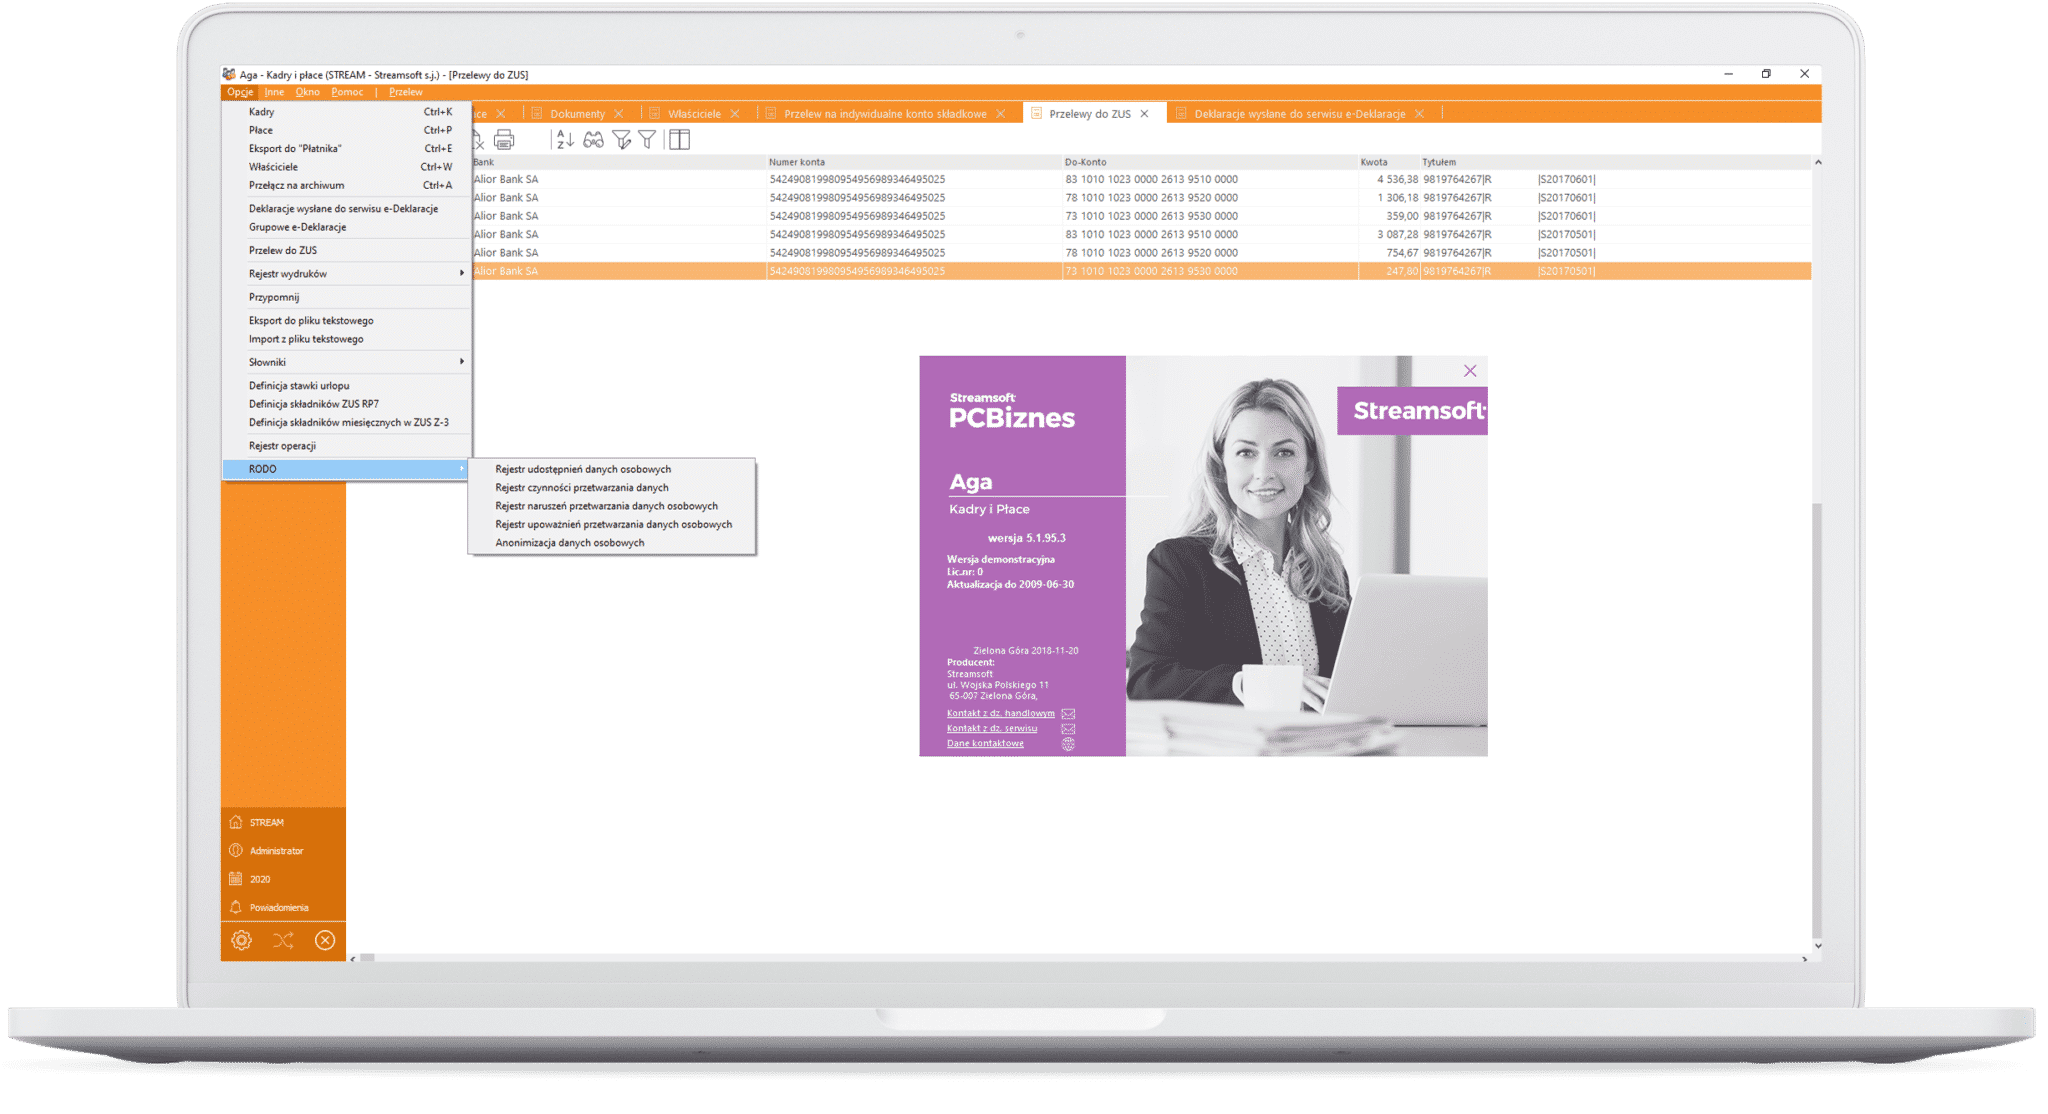Image resolution: width=2048 pixels, height=1114 pixels.
Task: Select Anonimizacja danych osobowych
Action: point(612,543)
